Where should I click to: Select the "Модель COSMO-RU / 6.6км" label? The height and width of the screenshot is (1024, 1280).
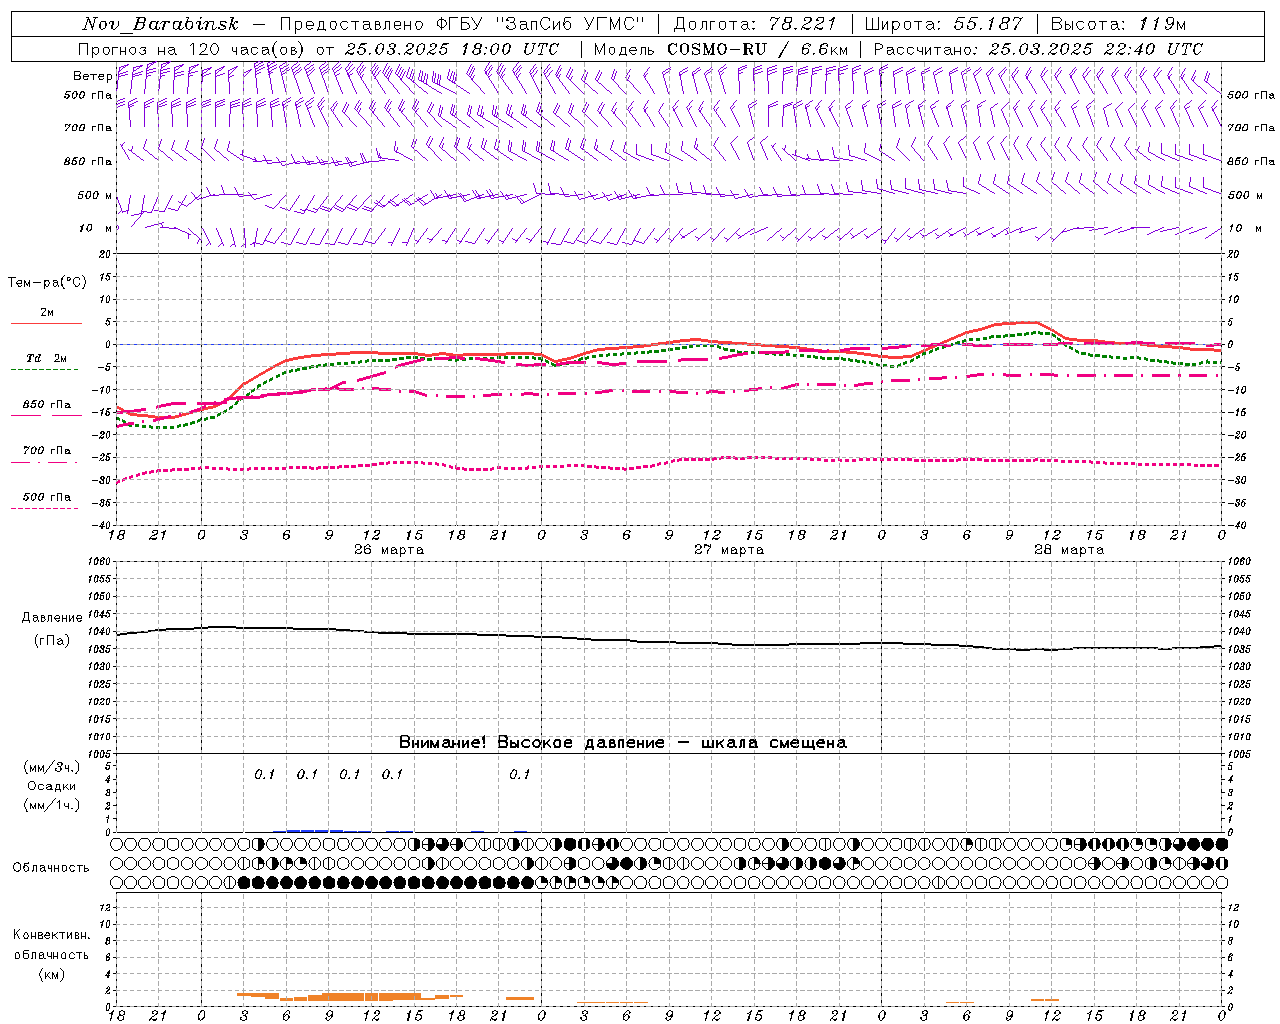pos(720,49)
